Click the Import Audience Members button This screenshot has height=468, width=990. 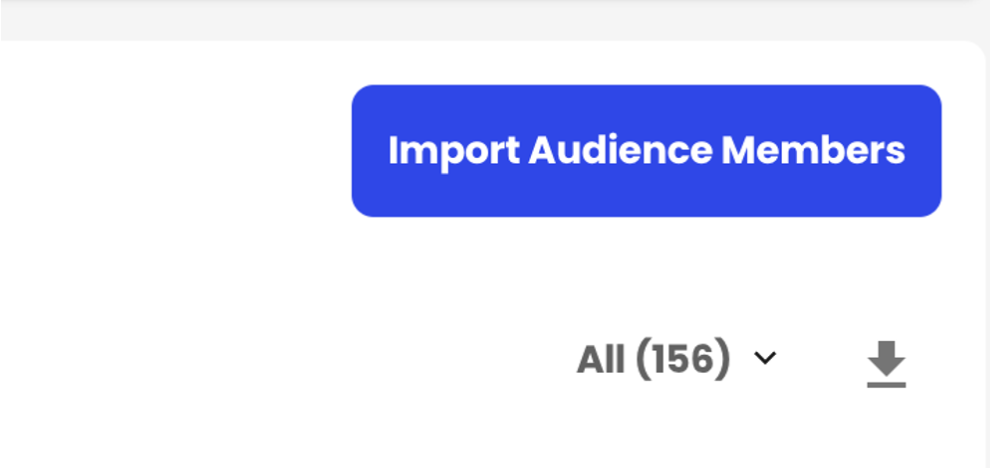[x=646, y=151]
